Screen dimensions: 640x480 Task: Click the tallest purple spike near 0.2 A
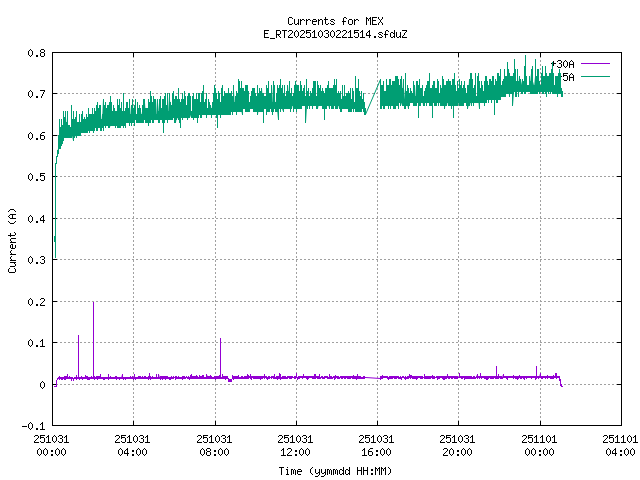(x=93, y=305)
